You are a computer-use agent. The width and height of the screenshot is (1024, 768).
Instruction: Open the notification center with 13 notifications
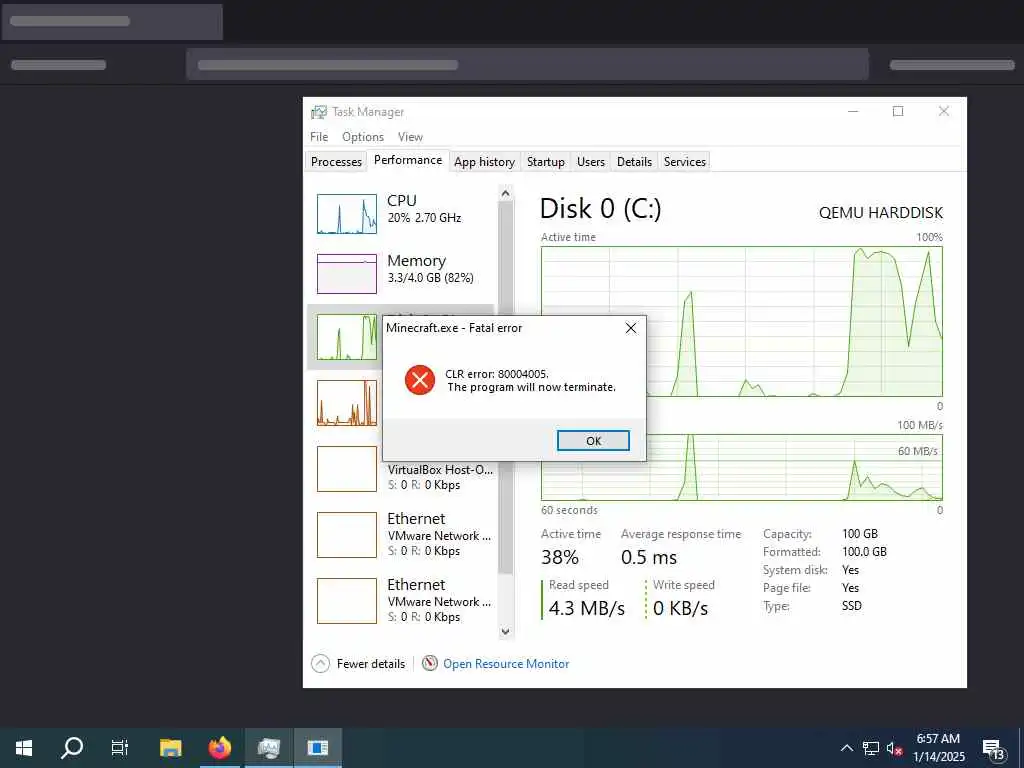coord(993,749)
